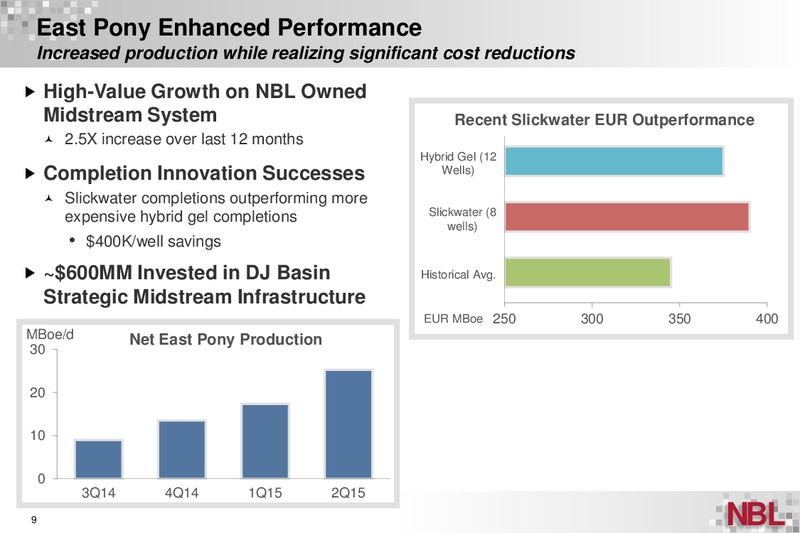
Task: Click the '4Q14' axis label
Action: [x=182, y=493]
